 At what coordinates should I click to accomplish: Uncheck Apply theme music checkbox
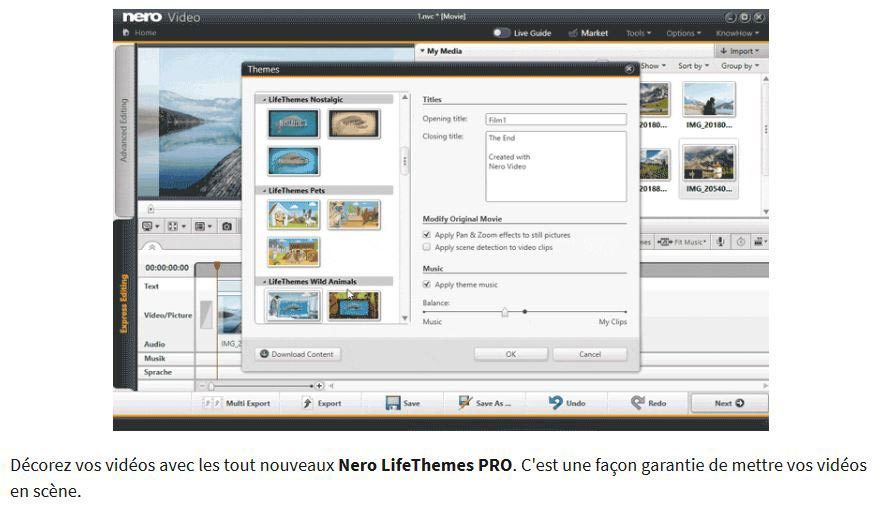[426, 285]
